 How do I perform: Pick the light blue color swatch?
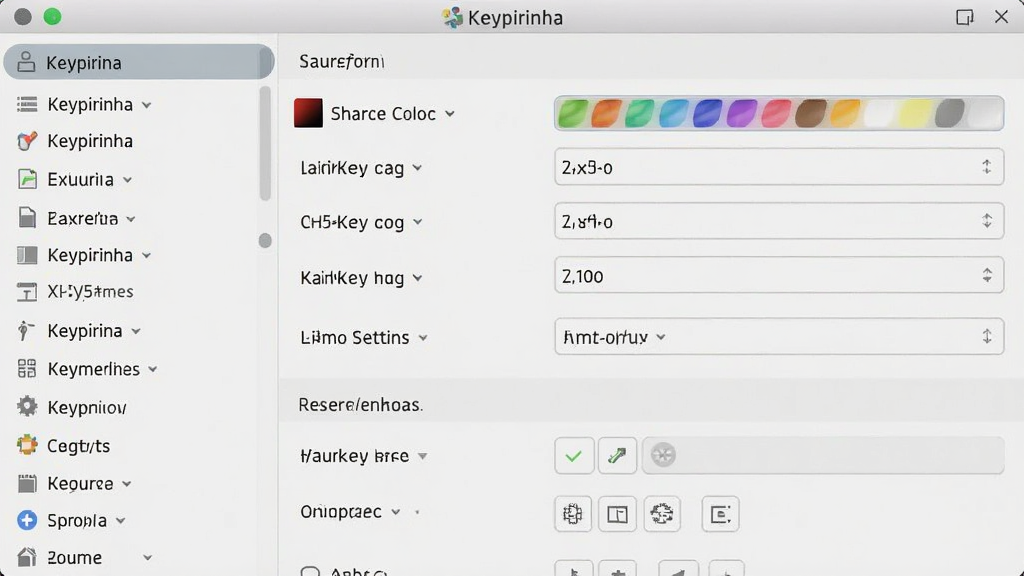tap(673, 114)
